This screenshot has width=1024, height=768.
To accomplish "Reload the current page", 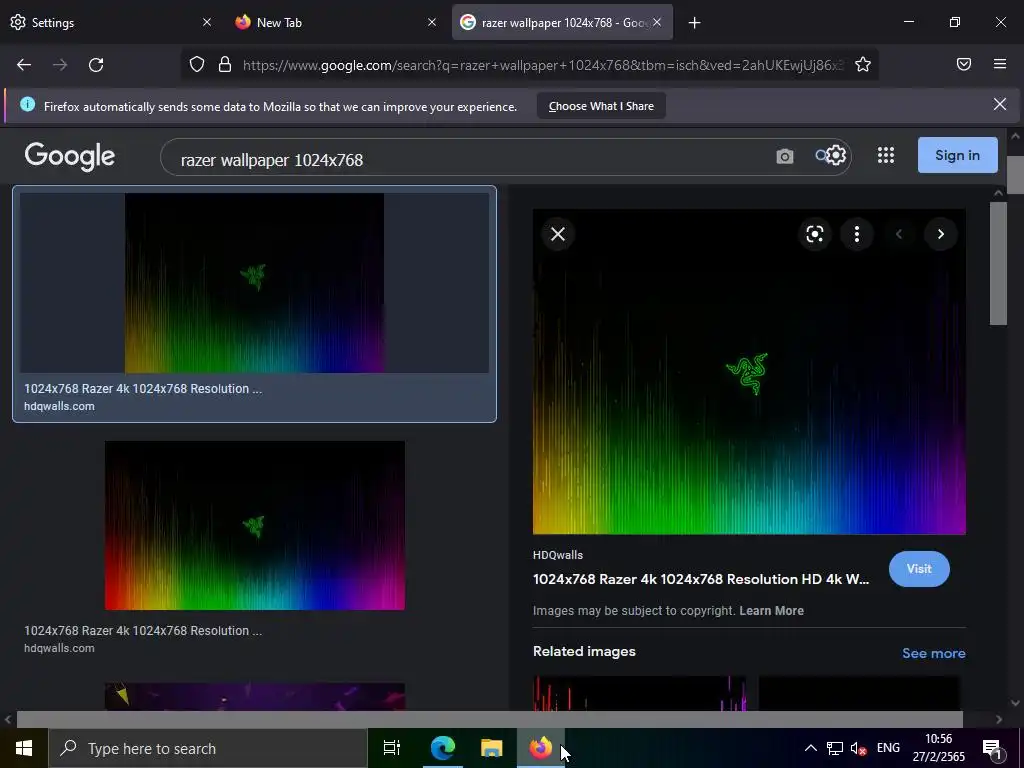I will 96,65.
